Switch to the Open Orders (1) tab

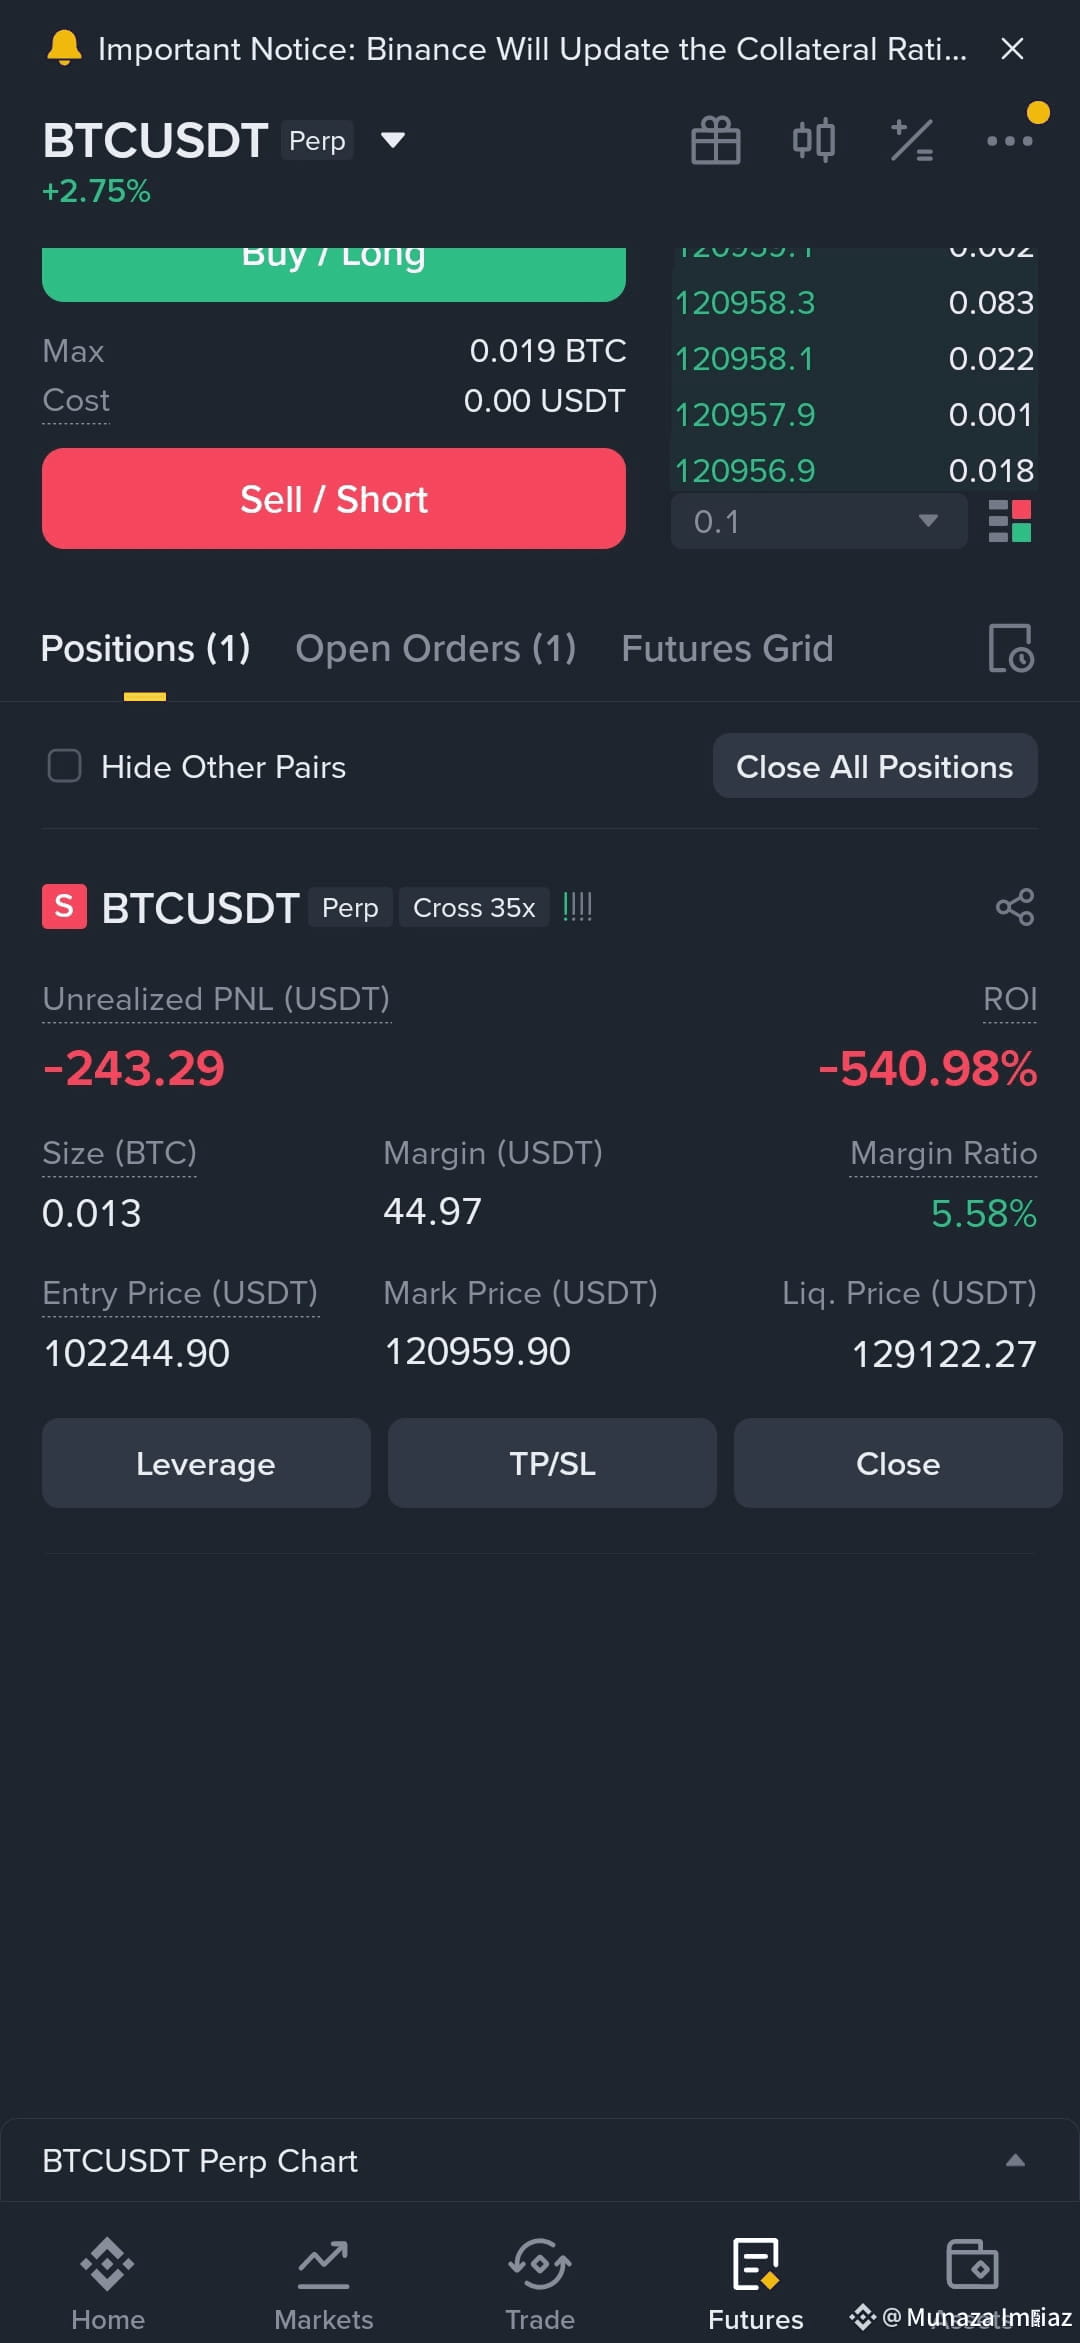pyautogui.click(x=436, y=648)
